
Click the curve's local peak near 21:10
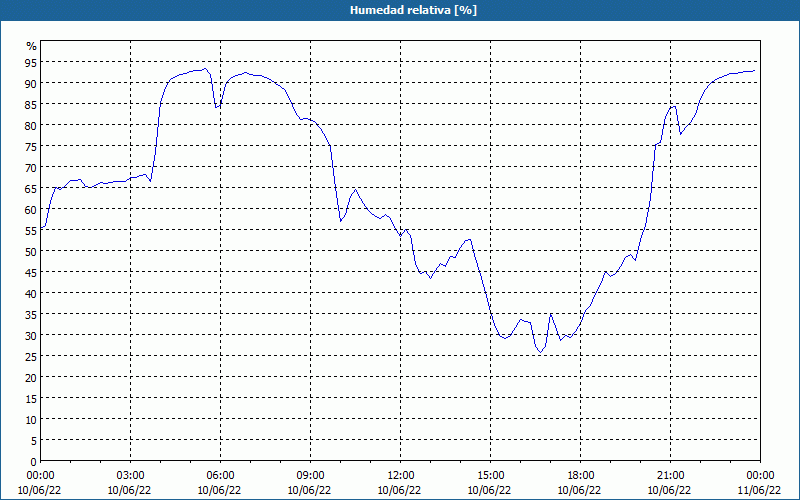tap(674, 106)
